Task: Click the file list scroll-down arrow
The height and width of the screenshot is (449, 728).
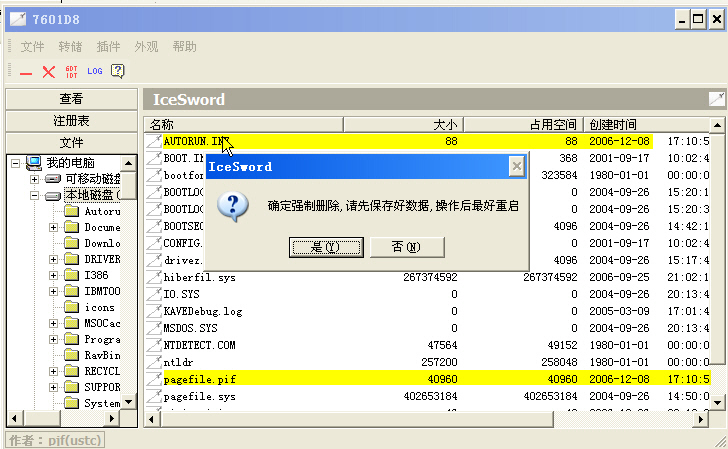Action: [717, 402]
